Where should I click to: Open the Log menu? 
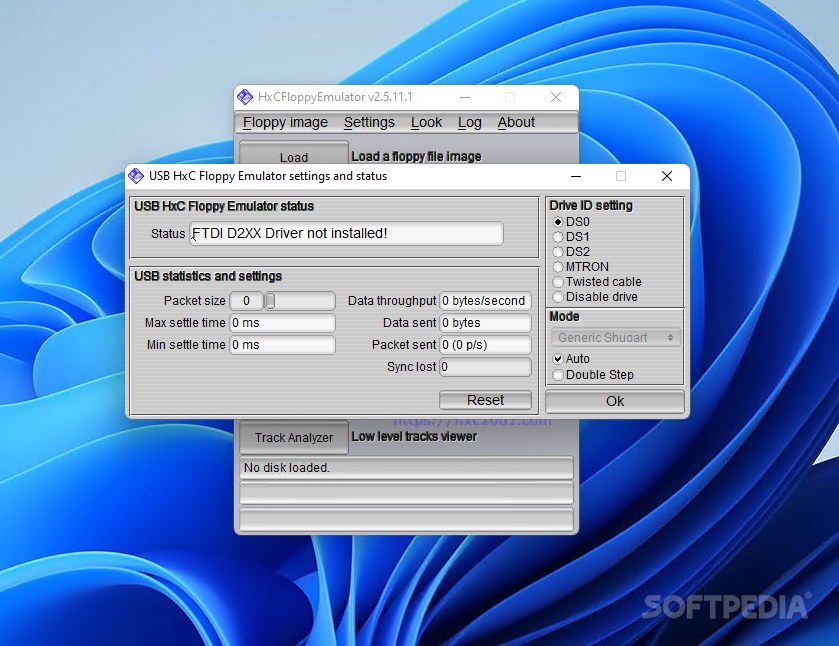(470, 122)
